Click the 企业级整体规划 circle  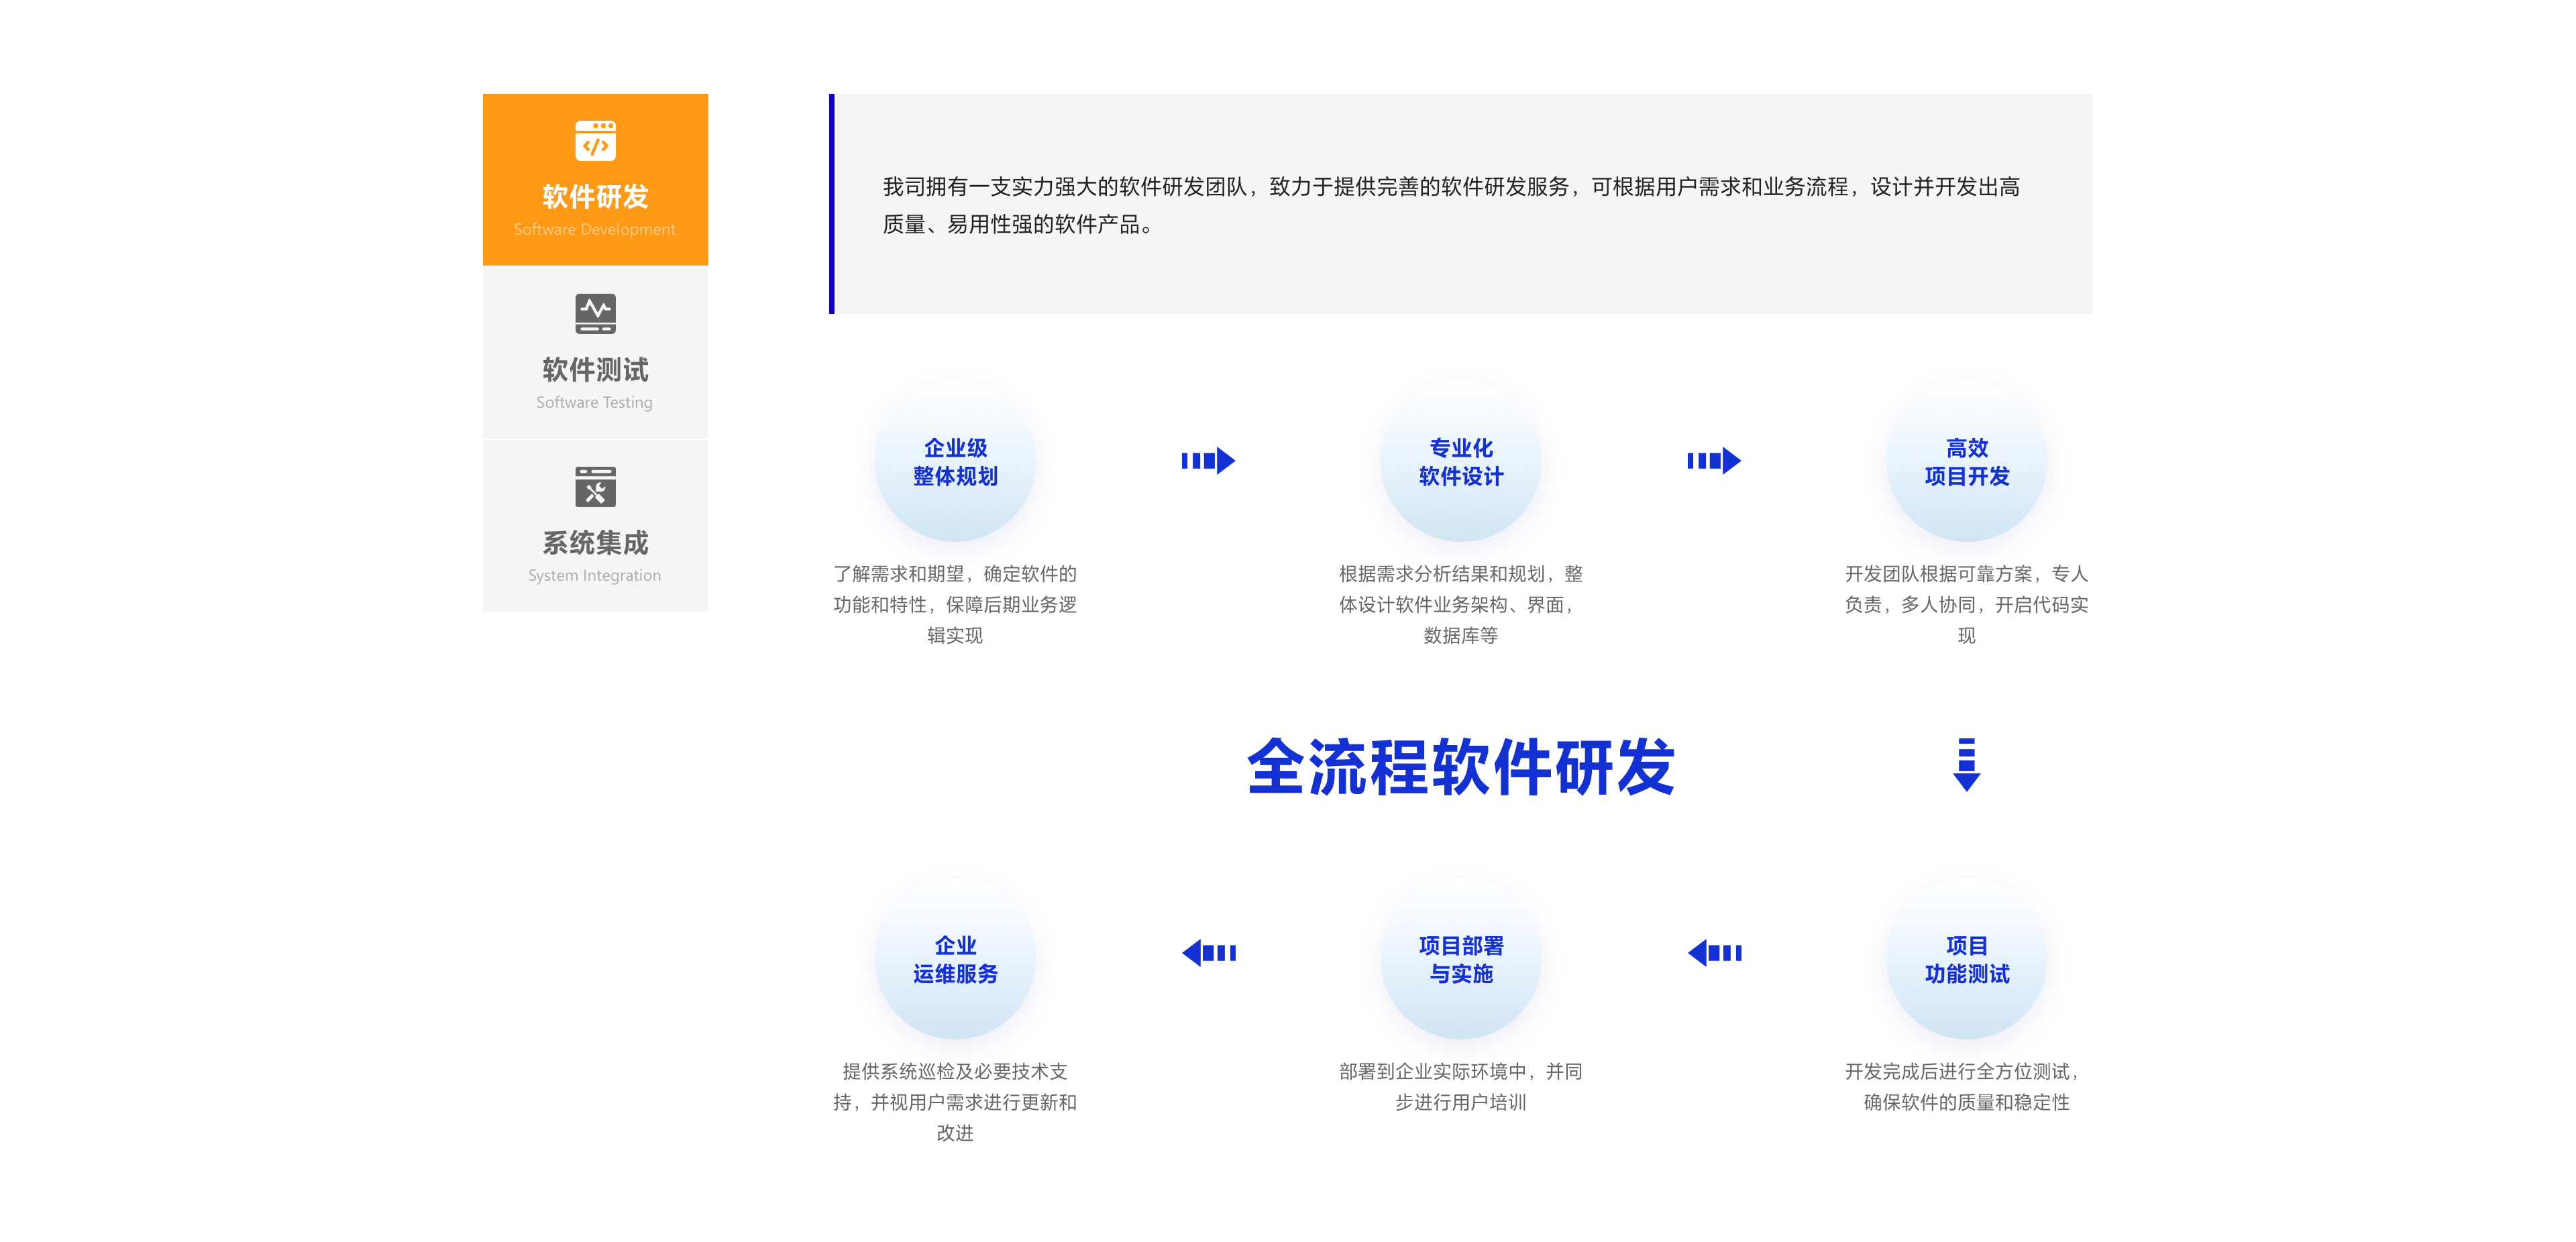tap(955, 462)
